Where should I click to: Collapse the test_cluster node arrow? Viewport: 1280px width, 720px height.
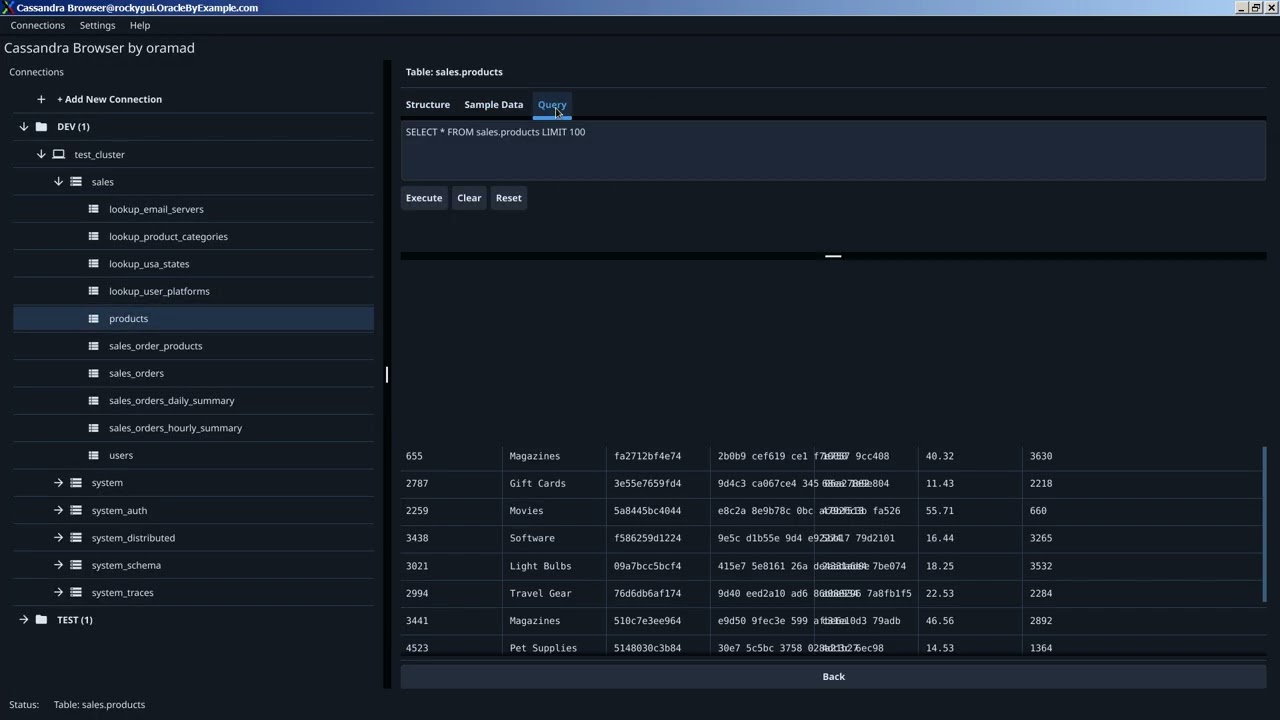pos(41,154)
